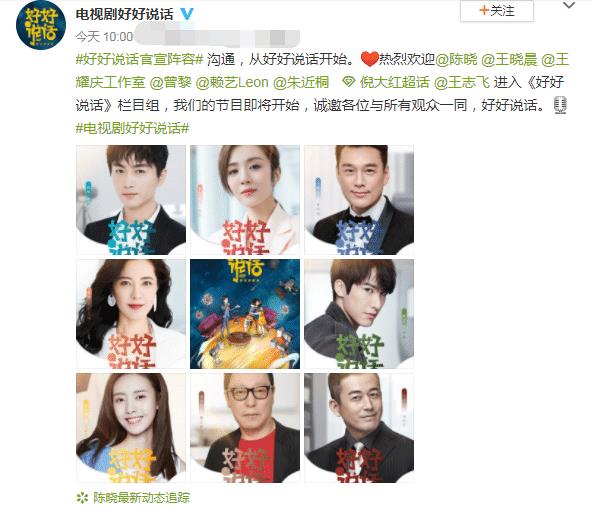The width and height of the screenshot is (592, 508).
Task: Open mention @陈晓 profile link
Action: (456, 60)
